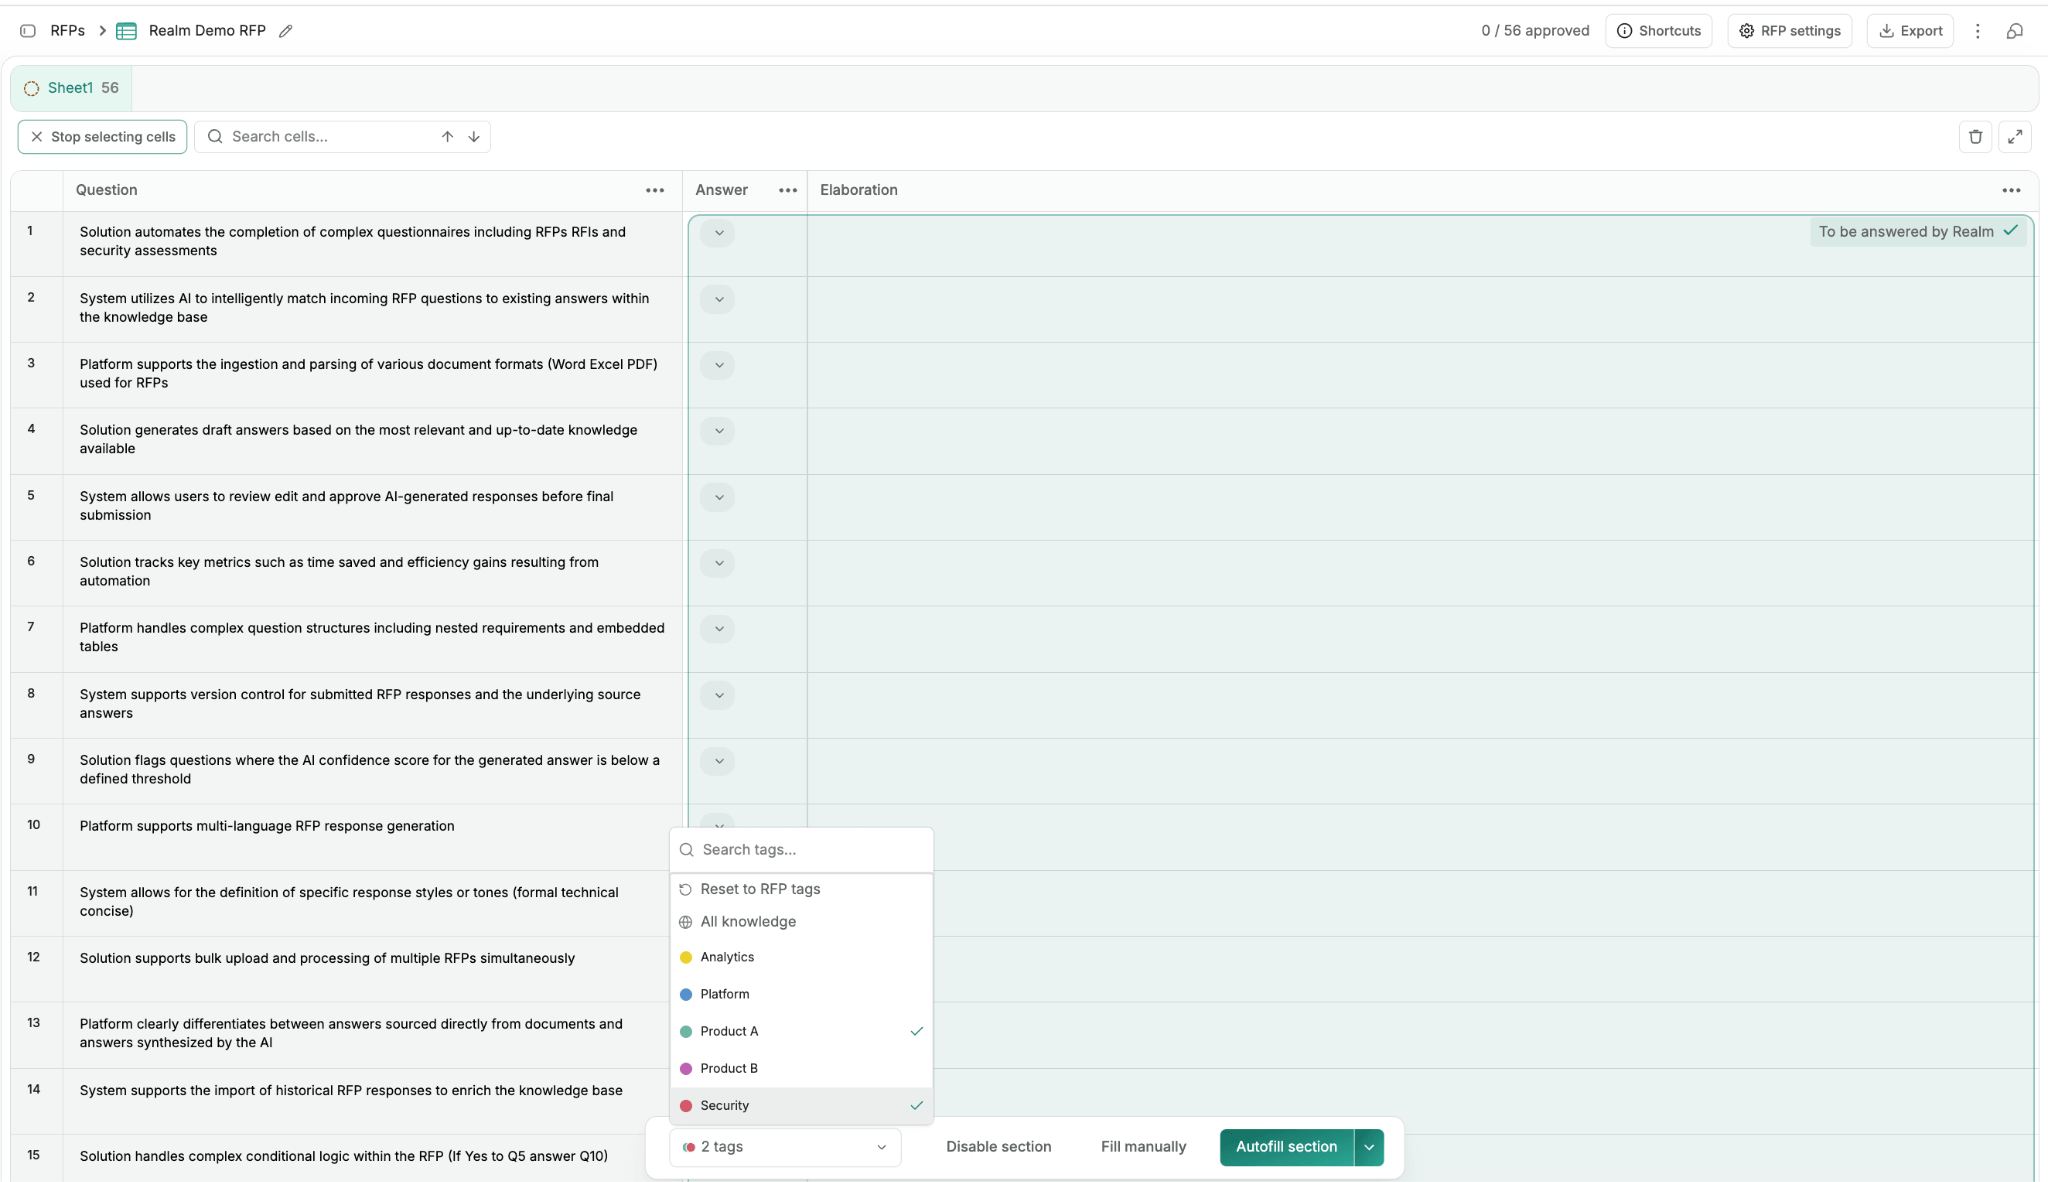Open answer dropdown for row 4
Screen dimensions: 2048x1182
tap(718, 431)
